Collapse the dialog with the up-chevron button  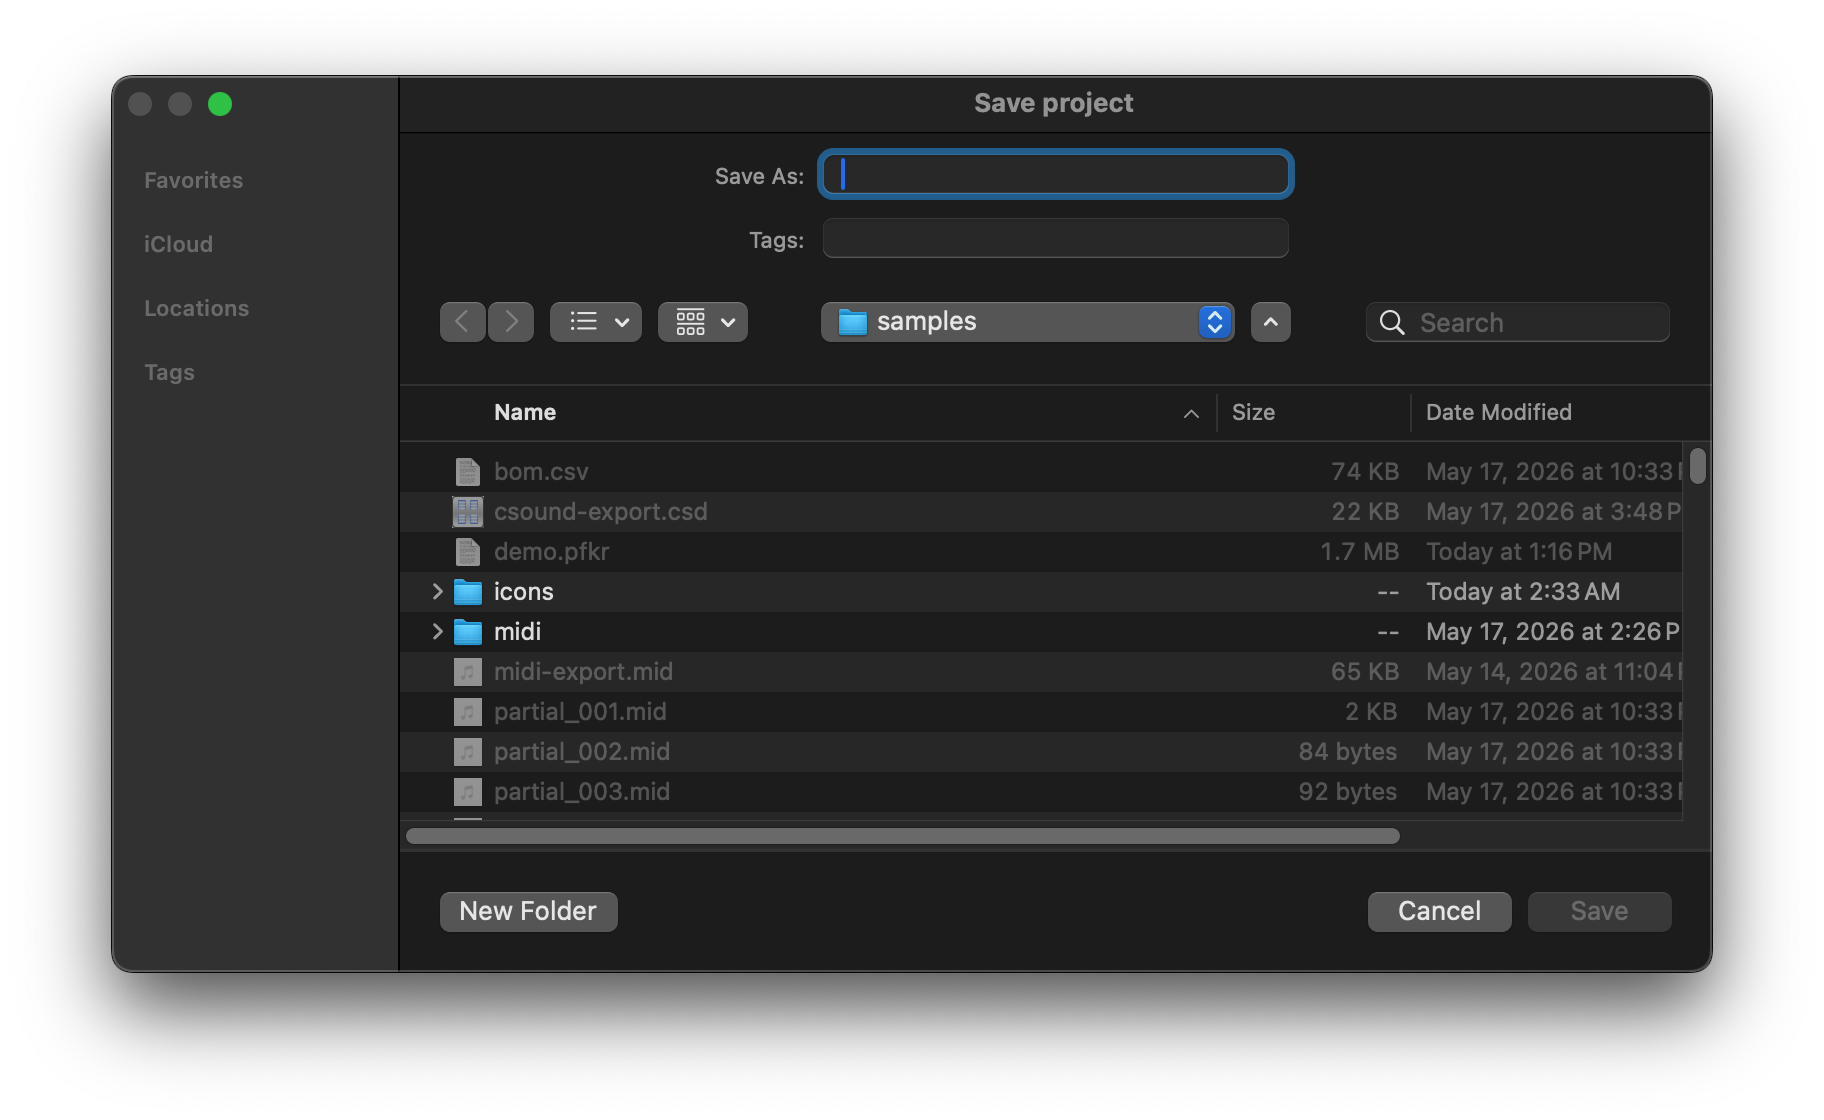pos(1271,322)
